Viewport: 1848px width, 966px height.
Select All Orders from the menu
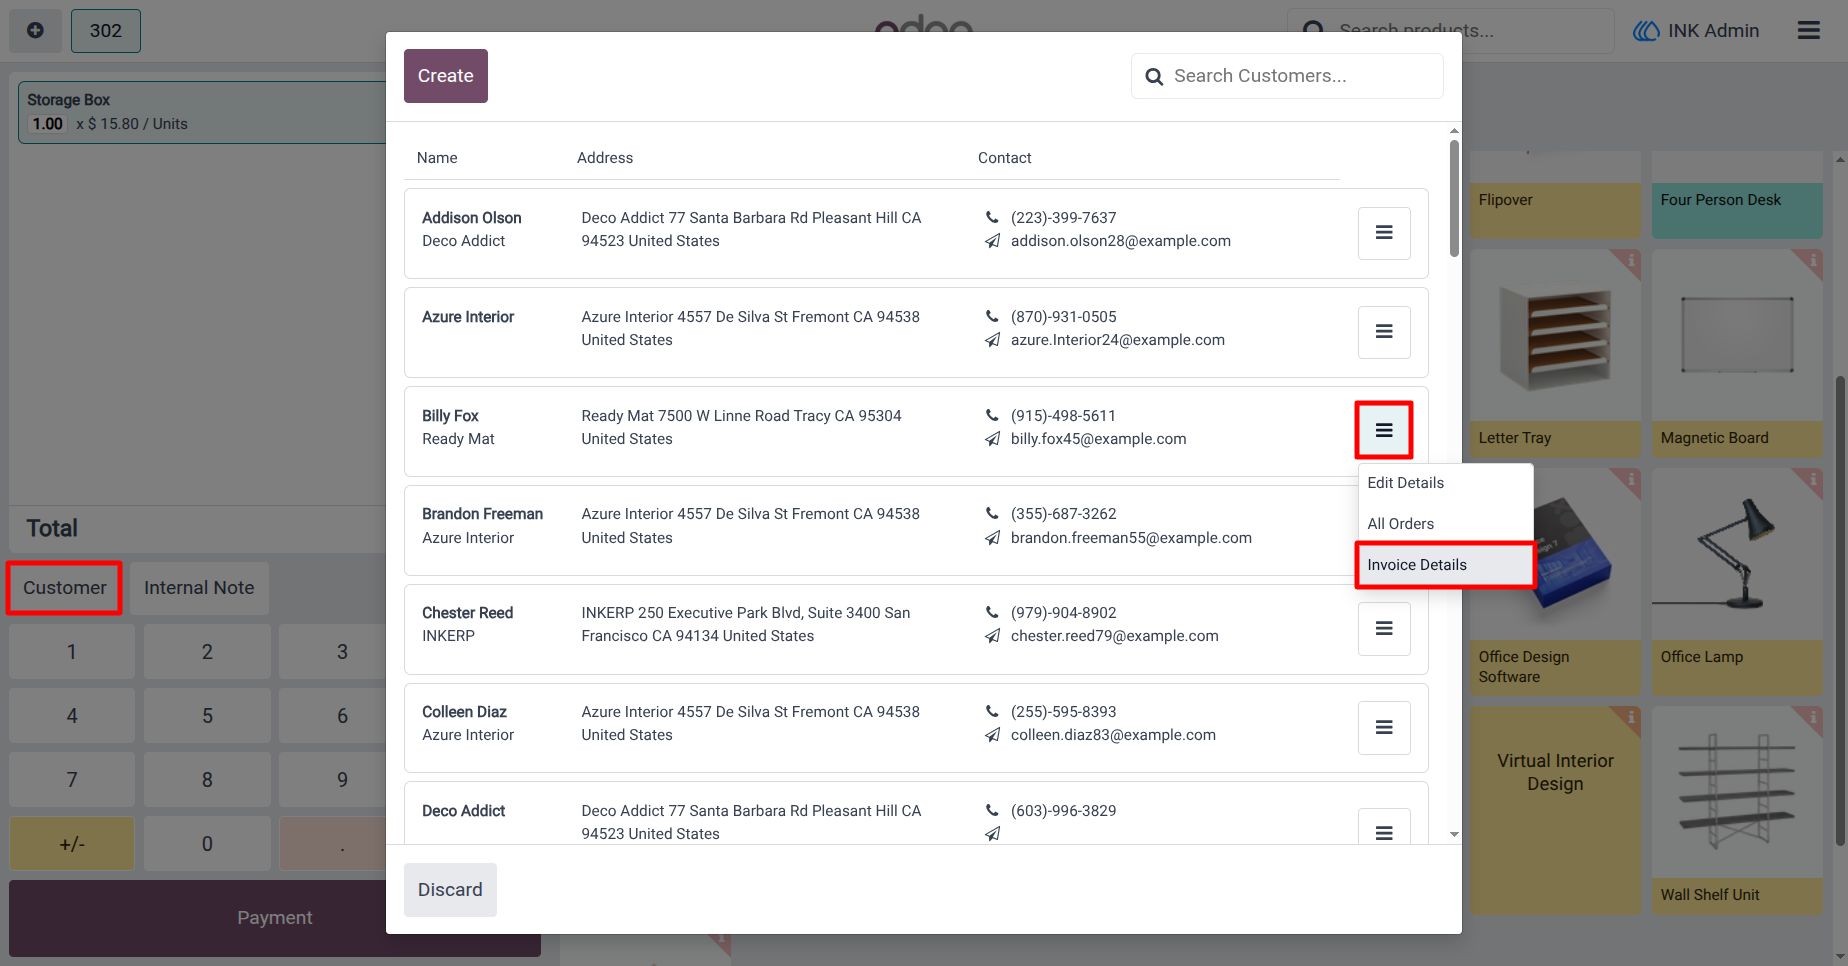point(1444,524)
